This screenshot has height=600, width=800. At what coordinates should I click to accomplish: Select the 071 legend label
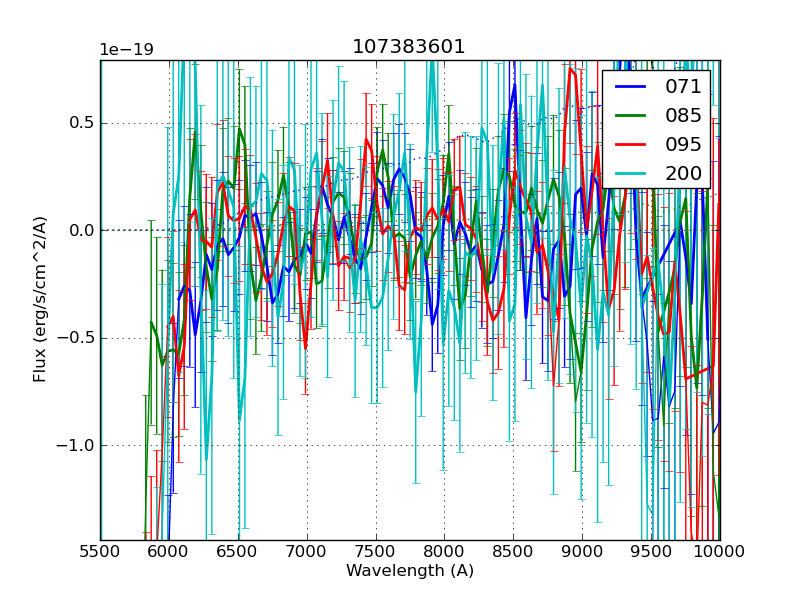click(x=684, y=87)
